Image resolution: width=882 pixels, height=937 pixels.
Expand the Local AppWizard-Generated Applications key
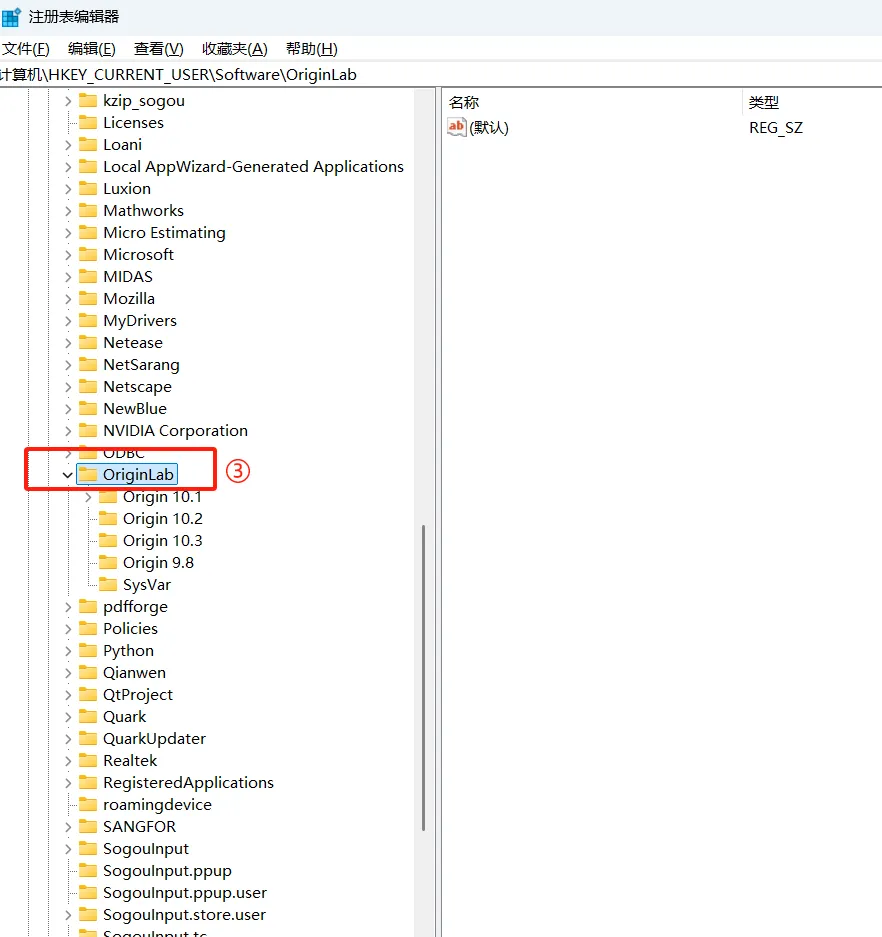(x=68, y=167)
